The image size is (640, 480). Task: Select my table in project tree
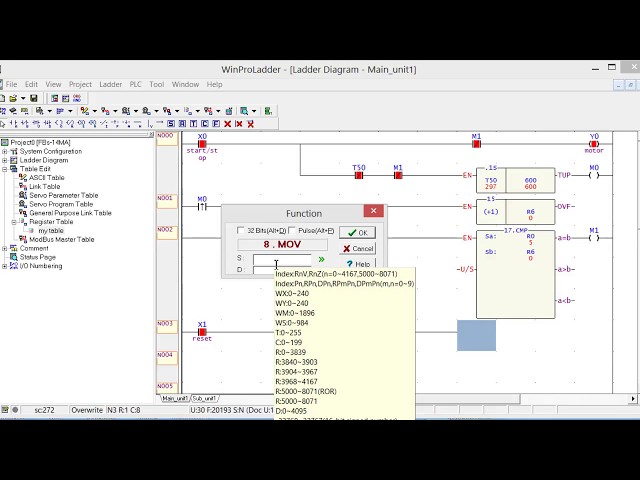pos(51,231)
